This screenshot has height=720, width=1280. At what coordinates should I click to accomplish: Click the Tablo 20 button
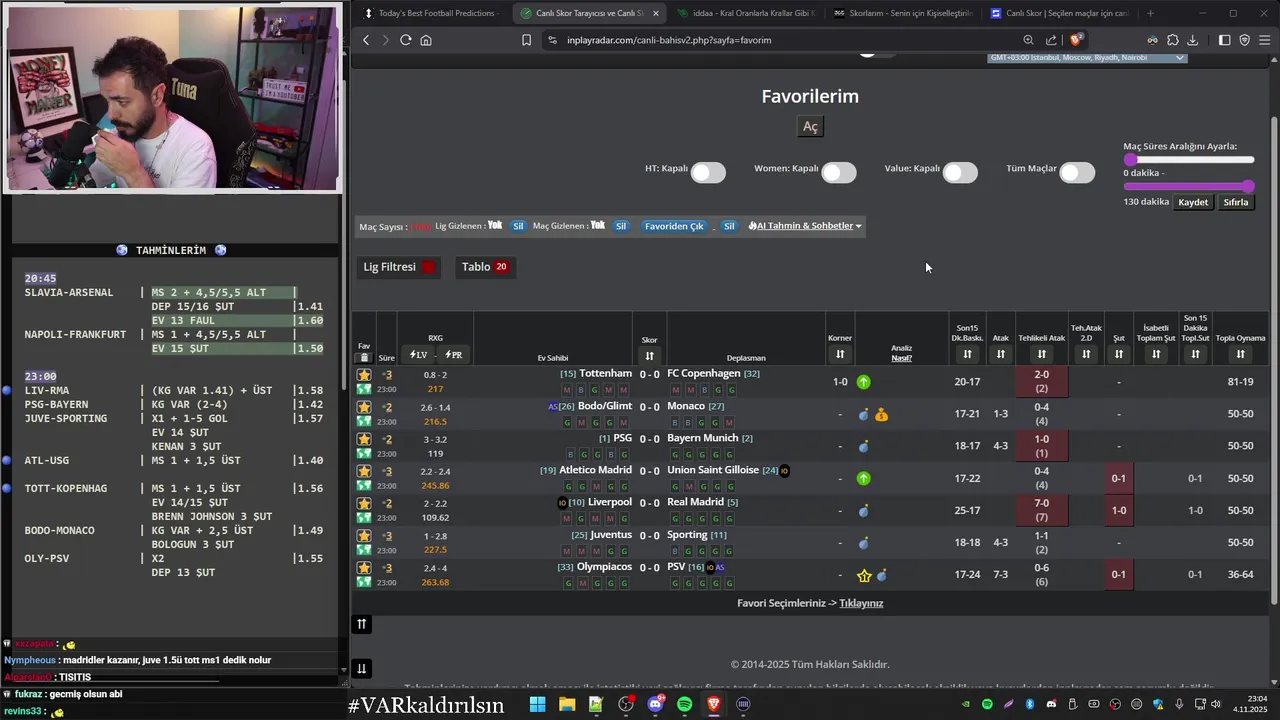485,267
